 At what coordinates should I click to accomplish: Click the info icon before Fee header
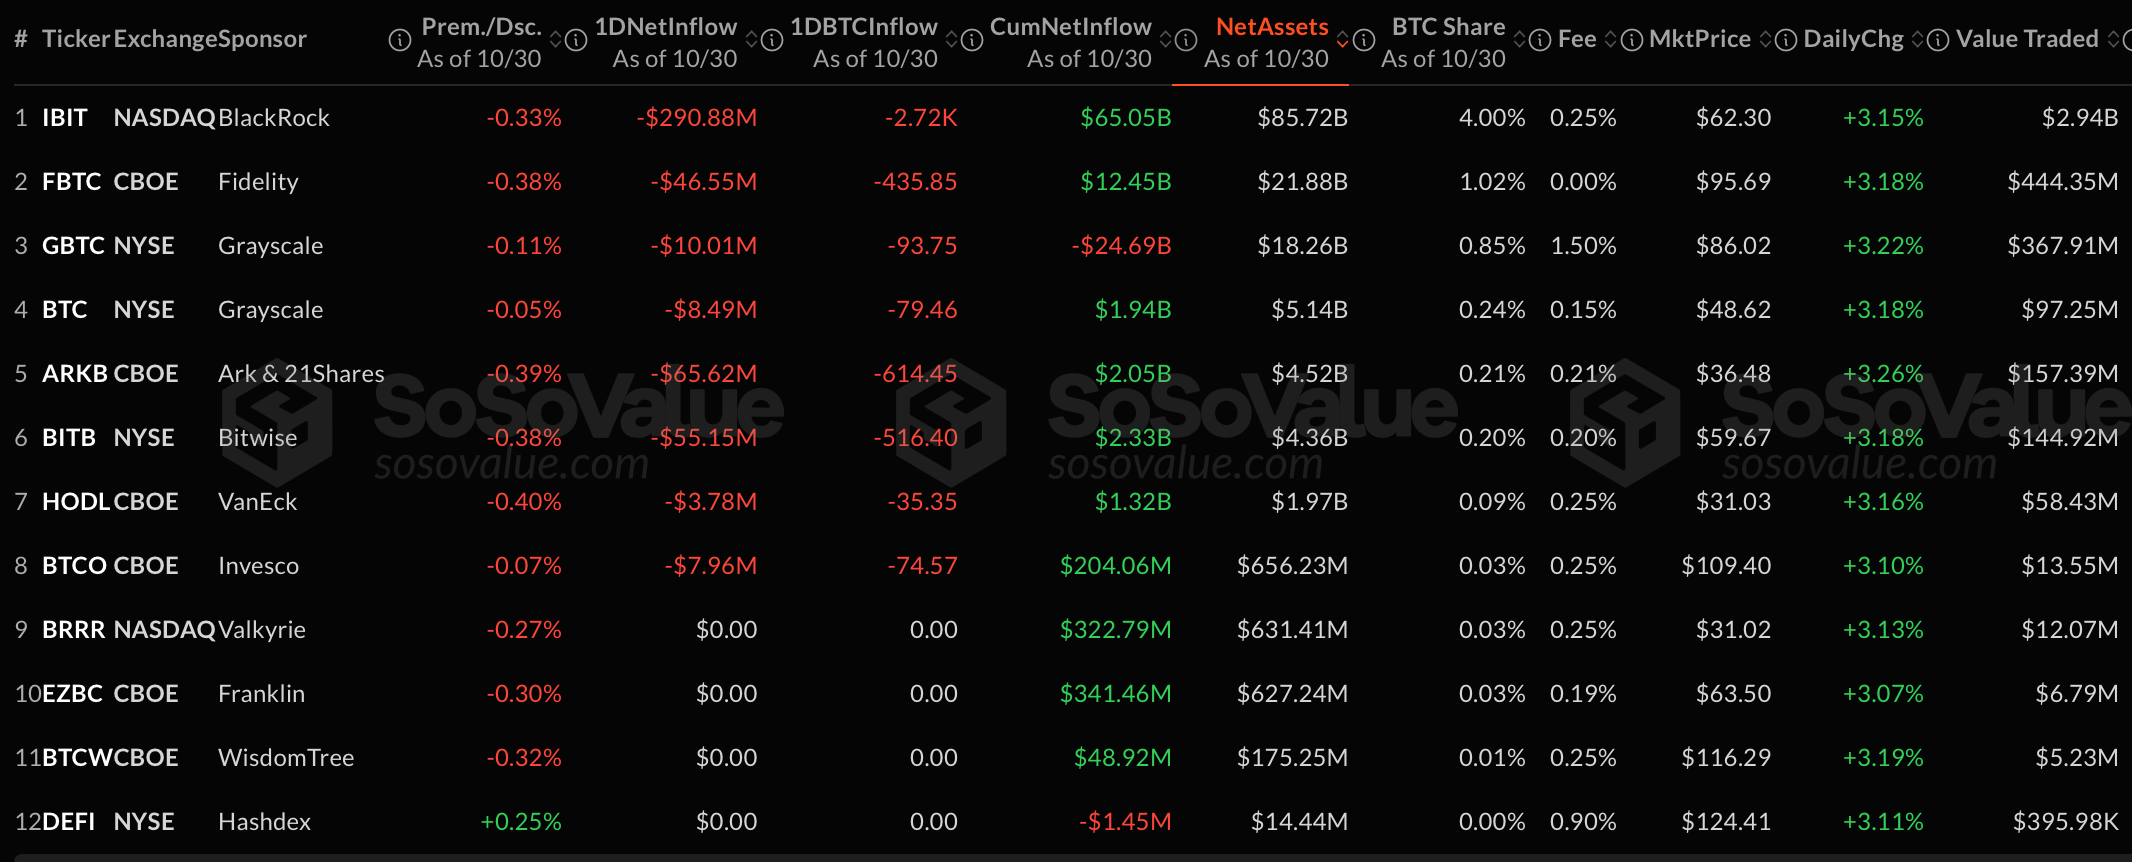click(1540, 40)
